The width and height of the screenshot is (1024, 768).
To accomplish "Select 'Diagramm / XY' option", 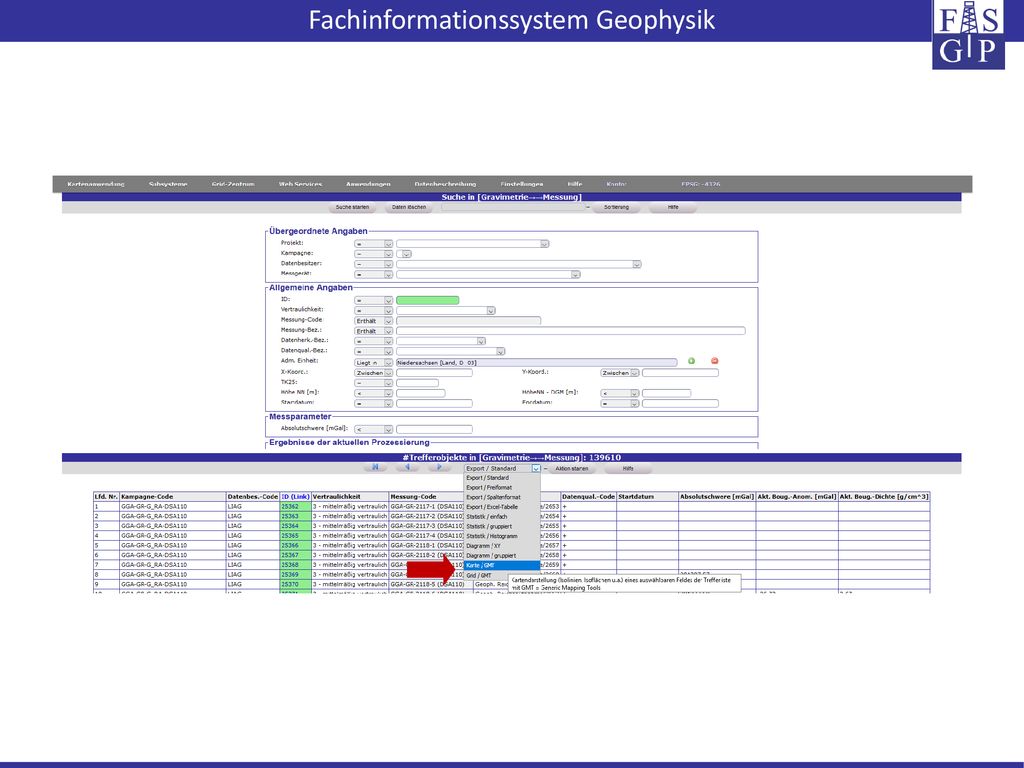I will click(x=502, y=546).
